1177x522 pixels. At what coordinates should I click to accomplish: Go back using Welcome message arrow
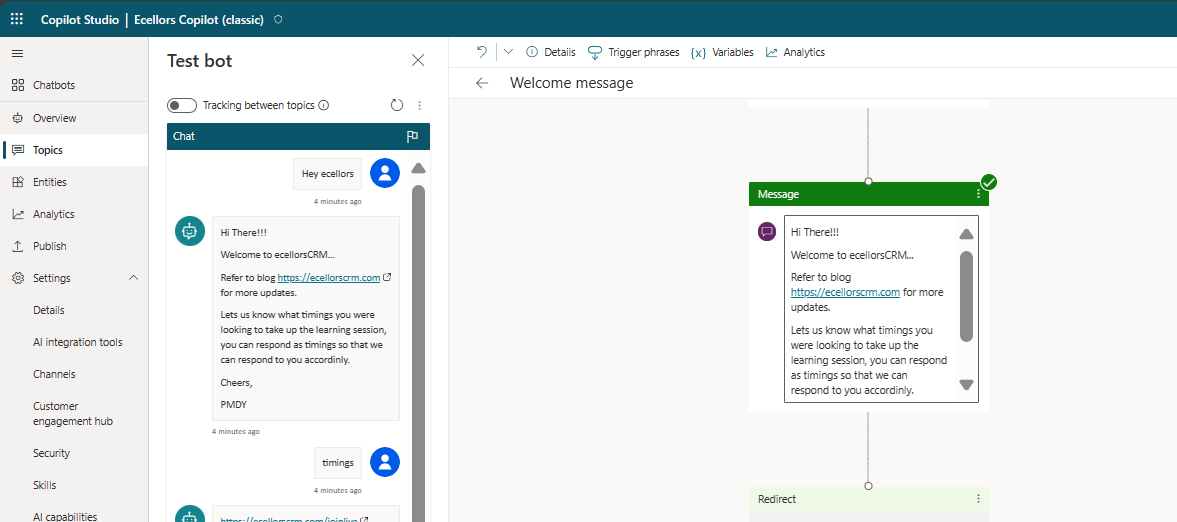[x=482, y=83]
